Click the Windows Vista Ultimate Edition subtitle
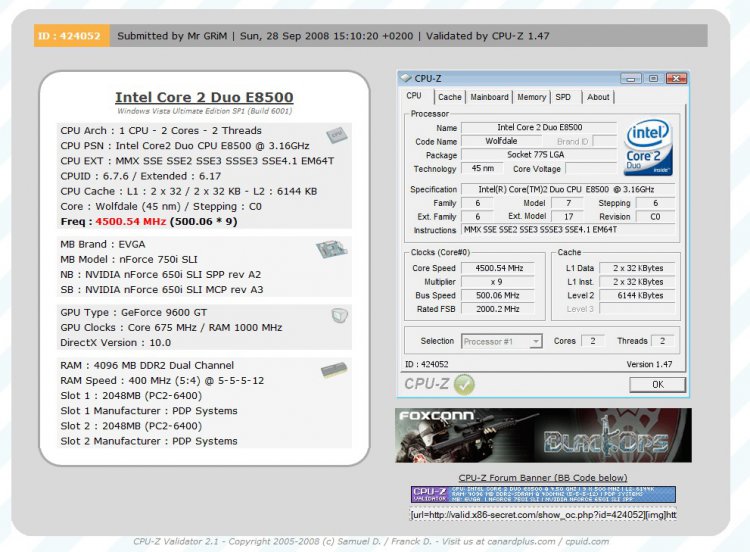 (x=204, y=111)
